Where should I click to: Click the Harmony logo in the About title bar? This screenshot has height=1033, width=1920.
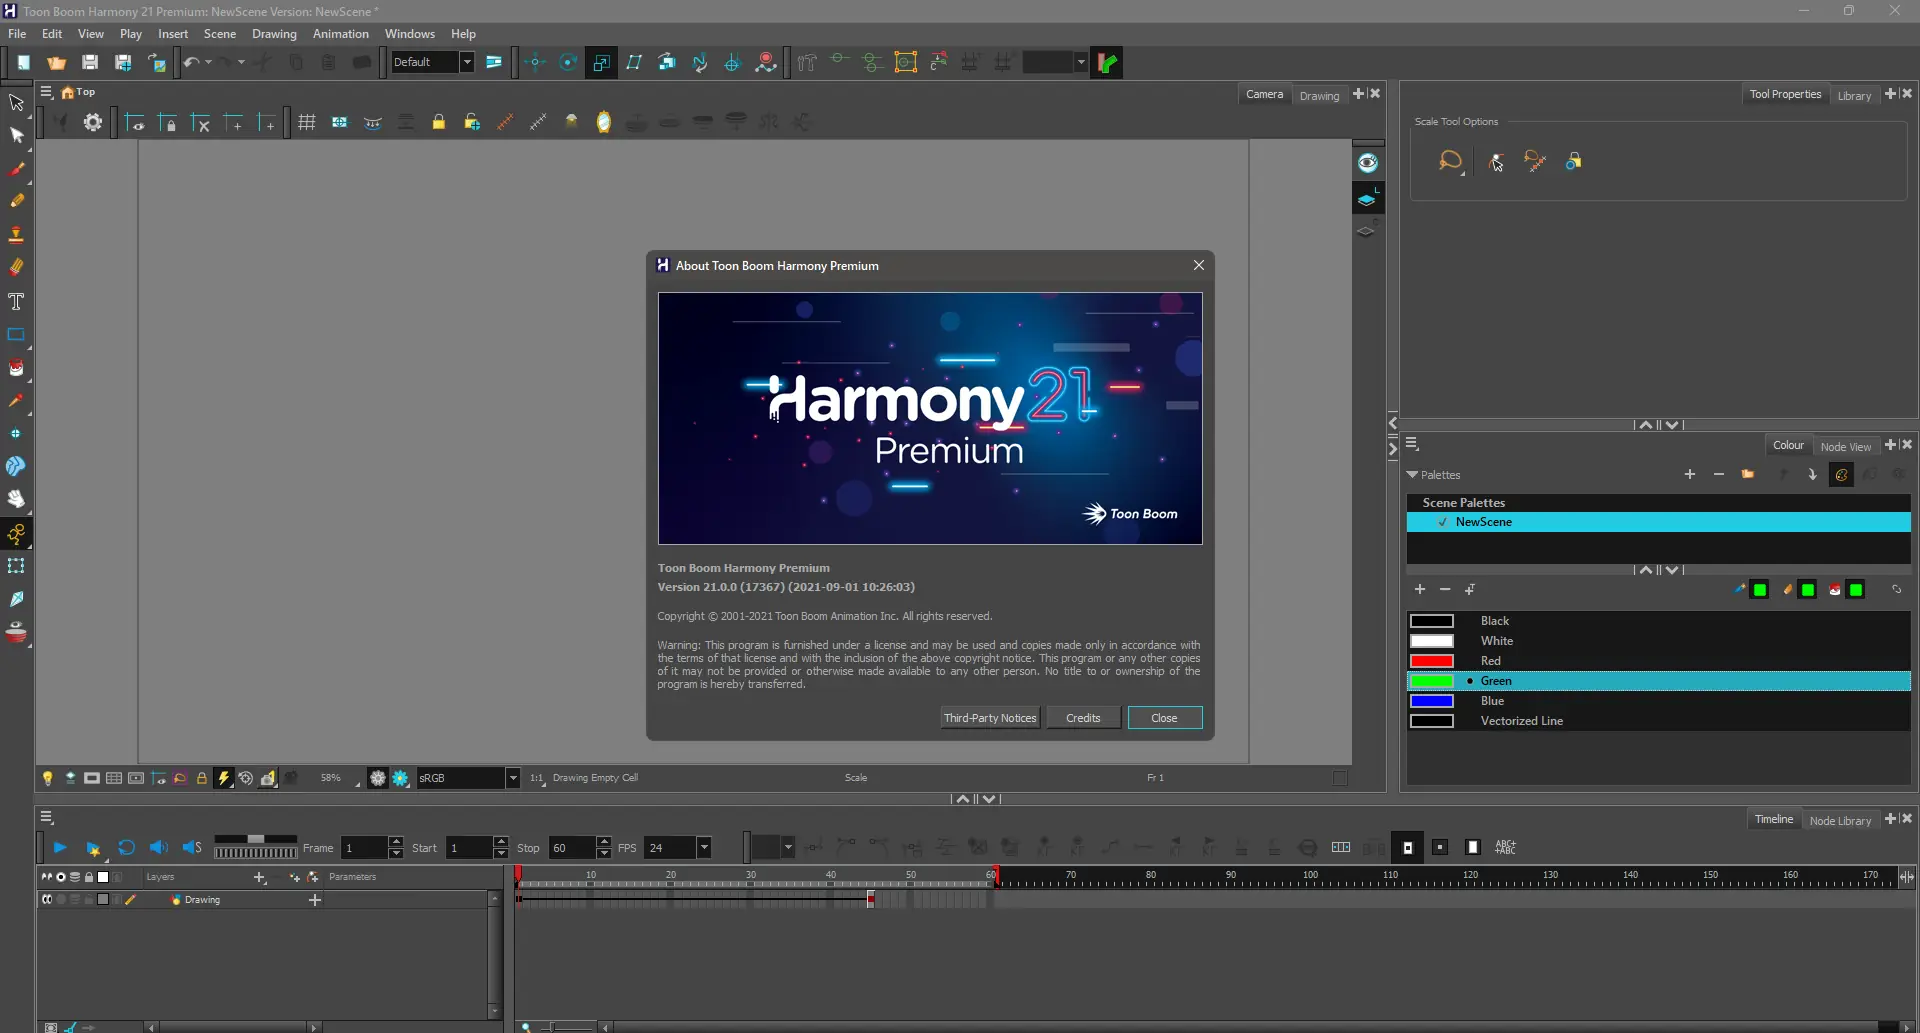(x=662, y=265)
